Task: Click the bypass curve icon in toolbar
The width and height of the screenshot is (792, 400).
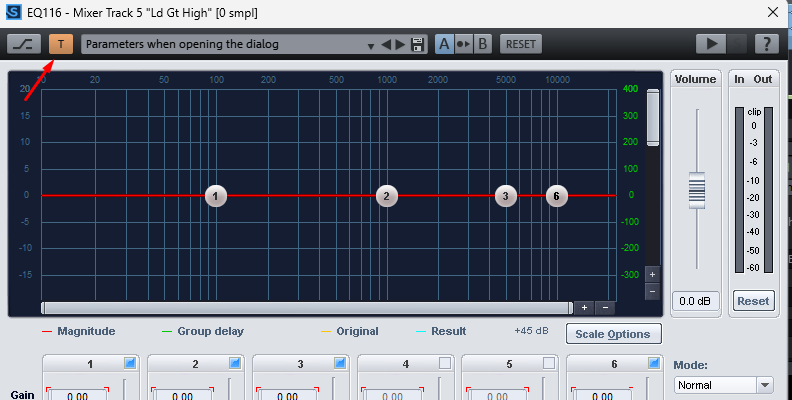Action: [24, 44]
